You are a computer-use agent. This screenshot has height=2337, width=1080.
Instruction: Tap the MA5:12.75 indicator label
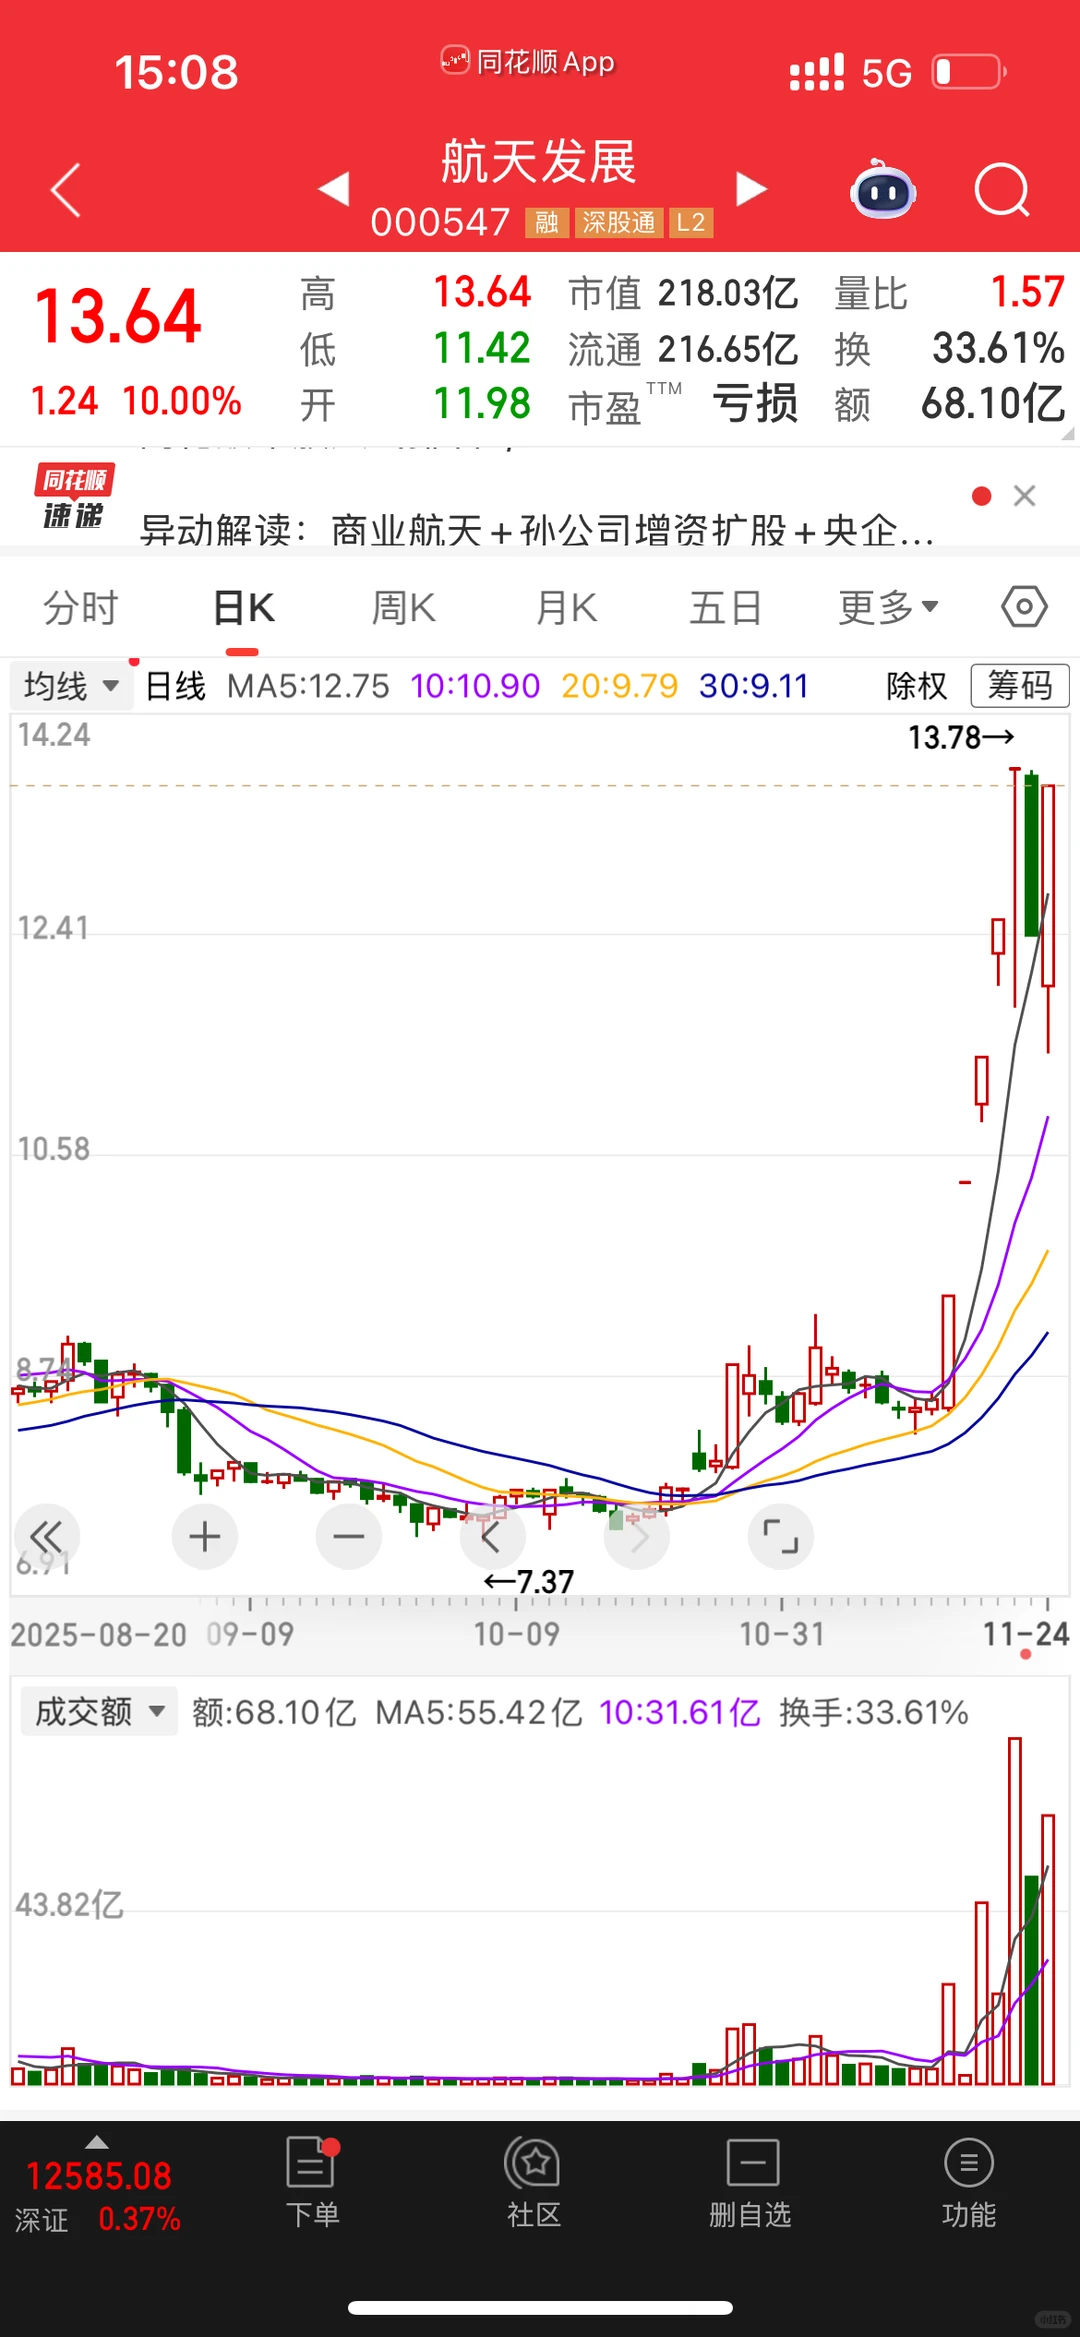[308, 686]
